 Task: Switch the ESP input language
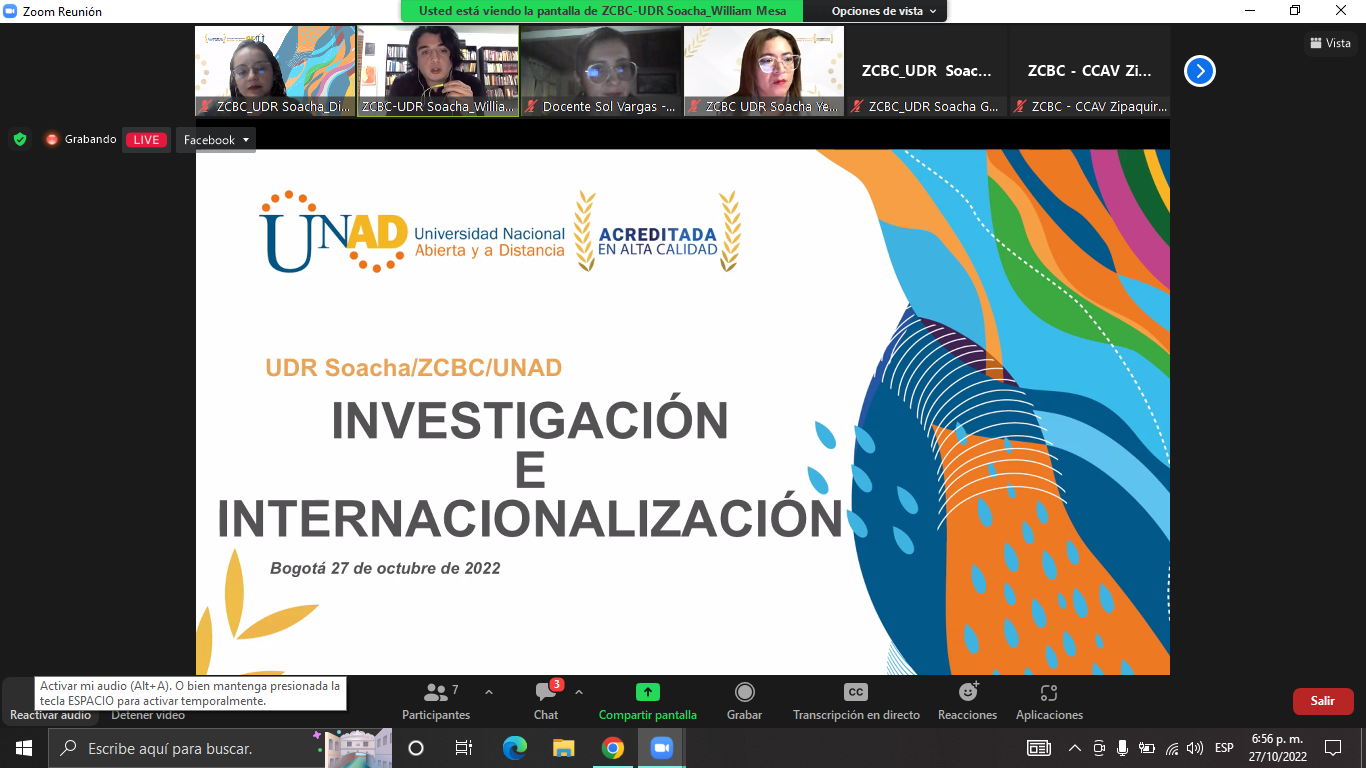pos(1224,748)
